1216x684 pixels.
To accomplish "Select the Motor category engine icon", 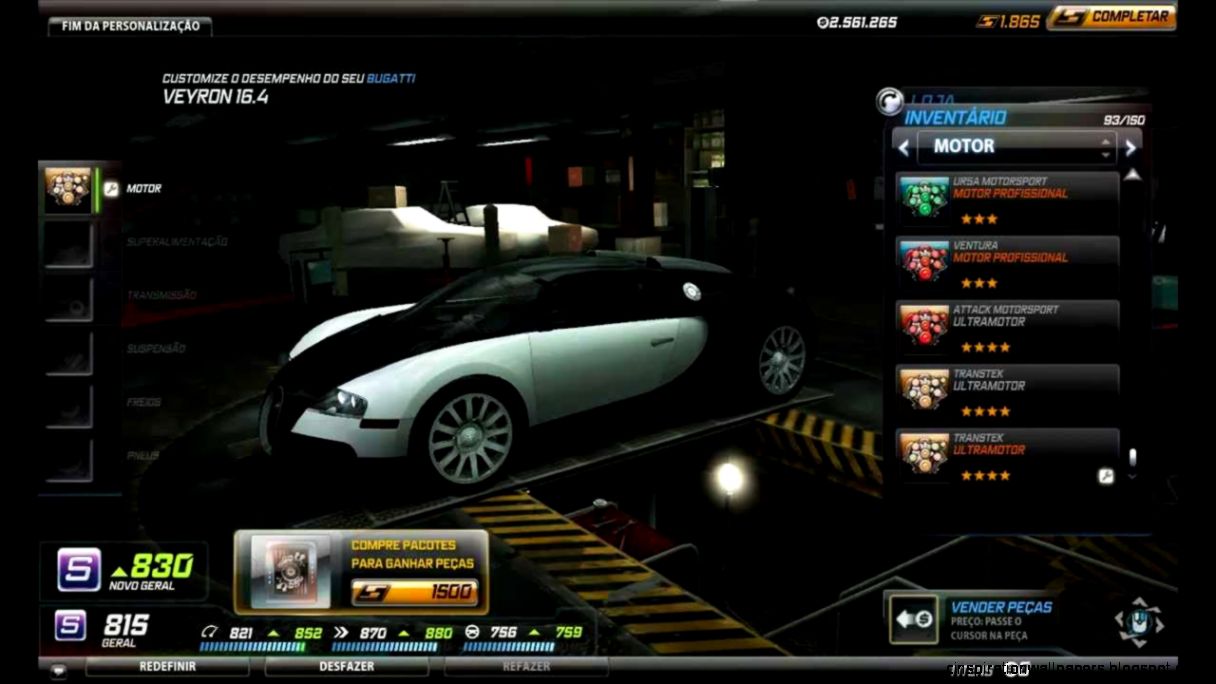I will pos(66,187).
